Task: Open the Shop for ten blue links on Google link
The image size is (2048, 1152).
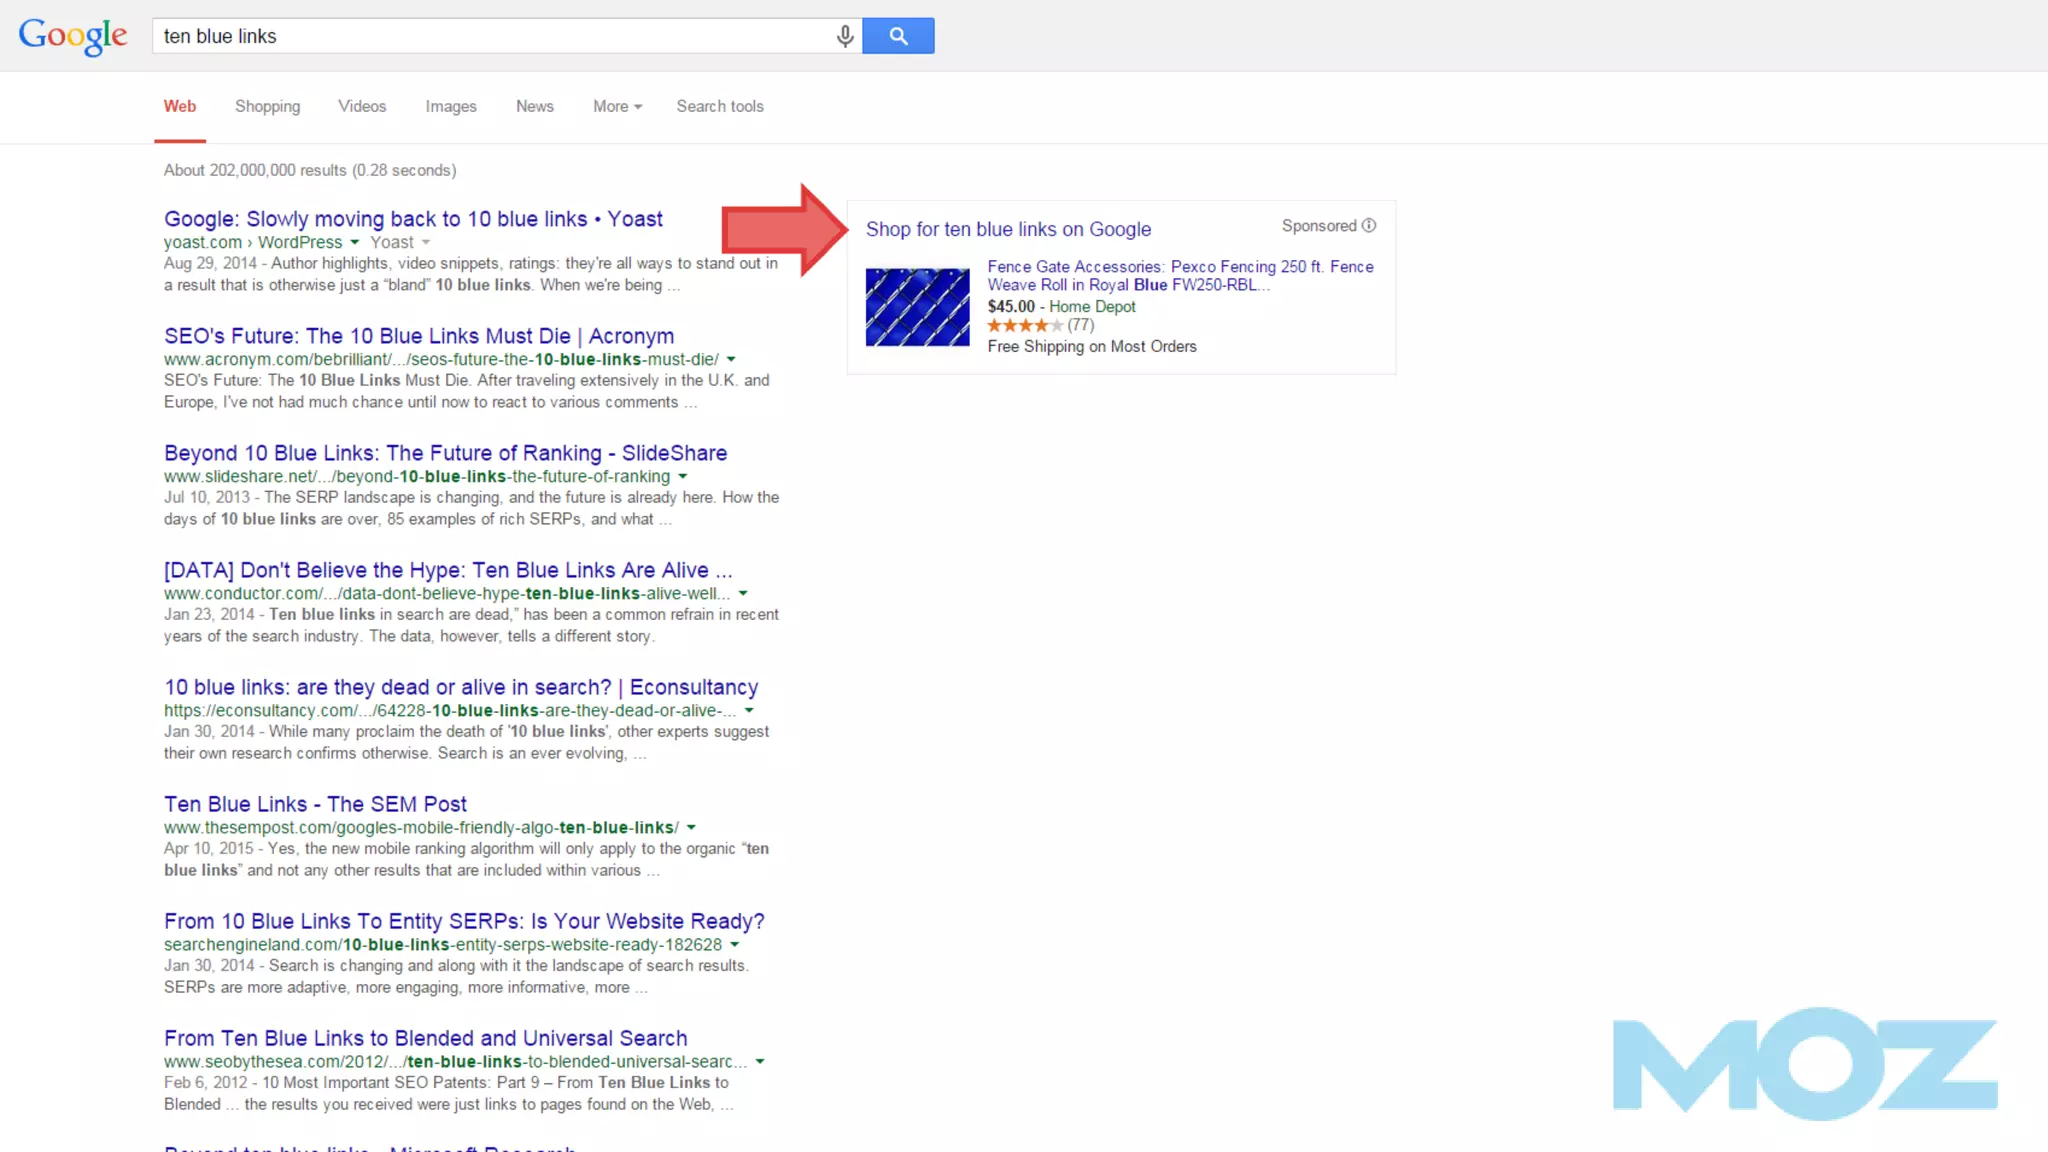Action: coord(1008,229)
